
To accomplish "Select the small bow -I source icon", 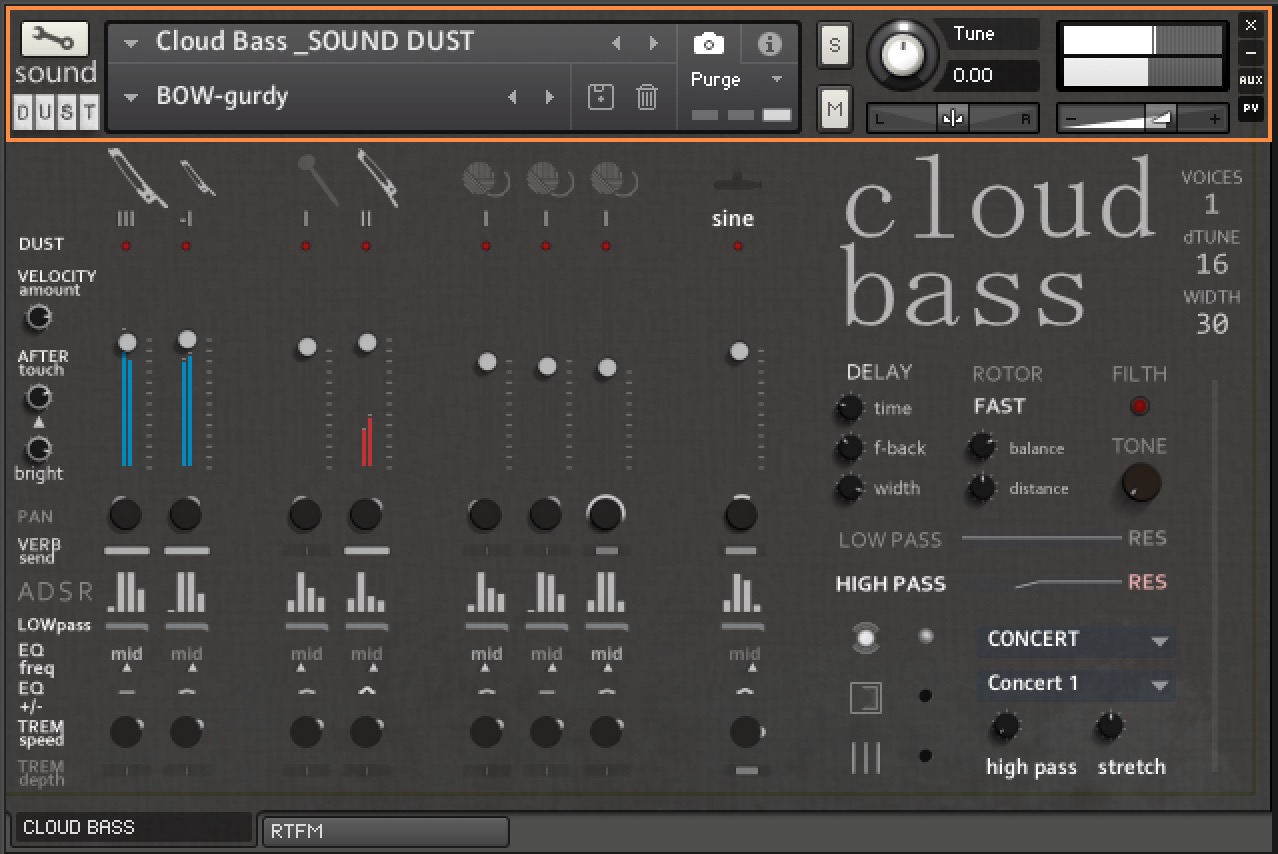I will (196, 176).
